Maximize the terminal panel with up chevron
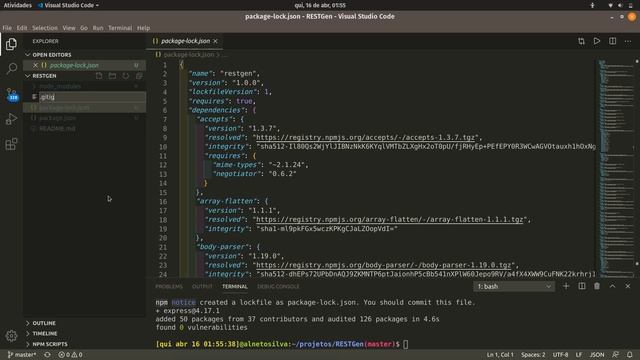Image resolution: width=640 pixels, height=360 pixels. tap(612, 287)
